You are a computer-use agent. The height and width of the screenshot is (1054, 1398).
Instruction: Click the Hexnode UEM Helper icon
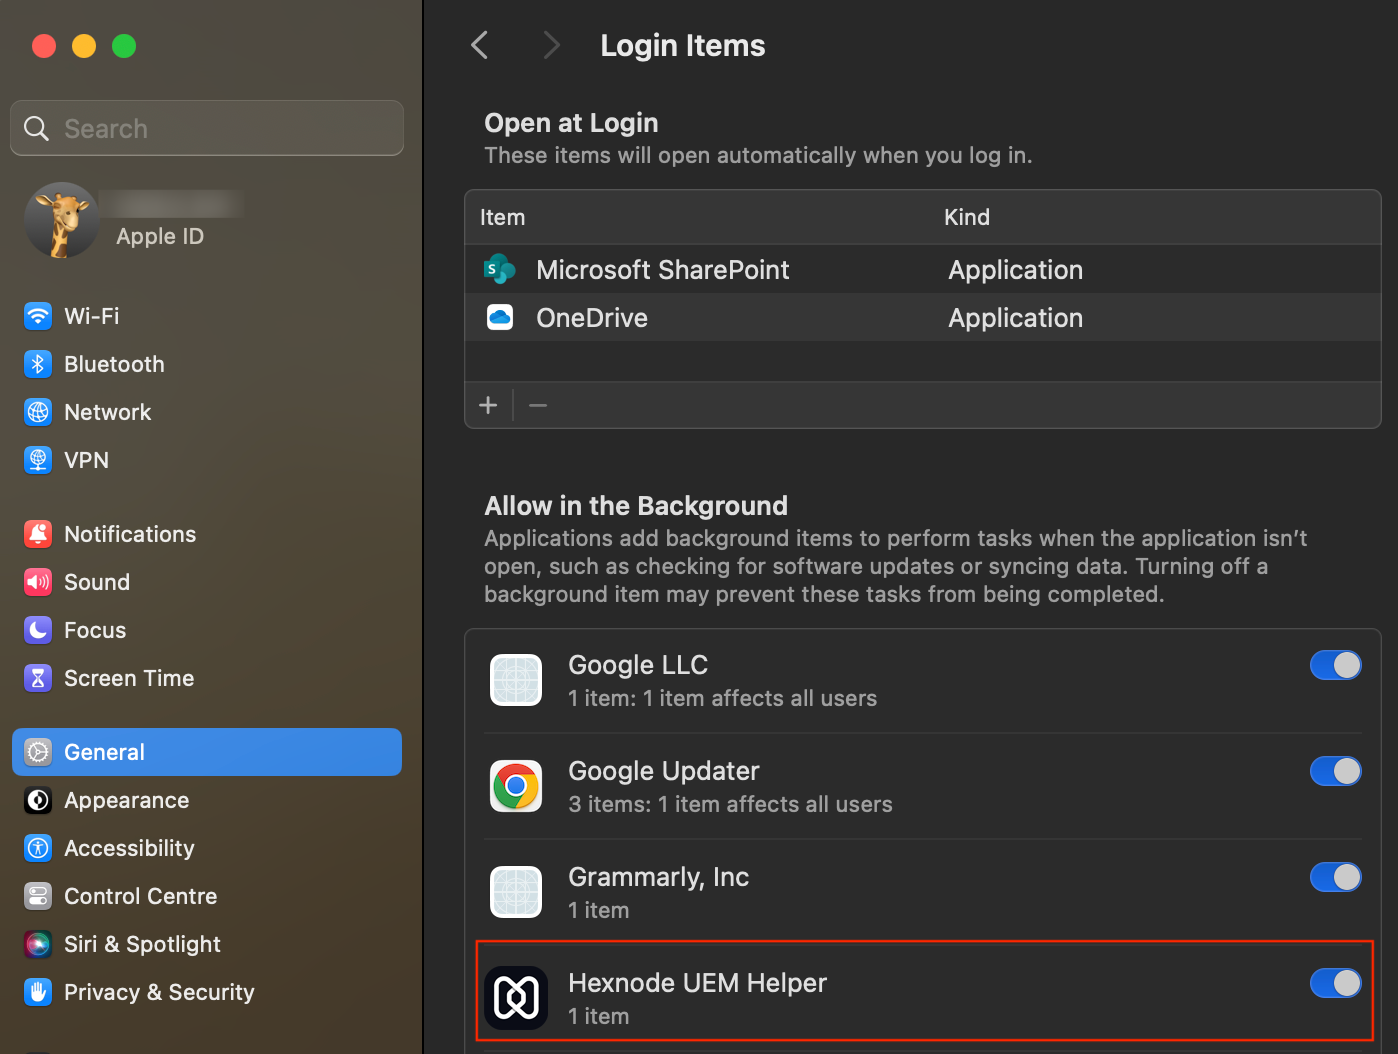pos(516,998)
